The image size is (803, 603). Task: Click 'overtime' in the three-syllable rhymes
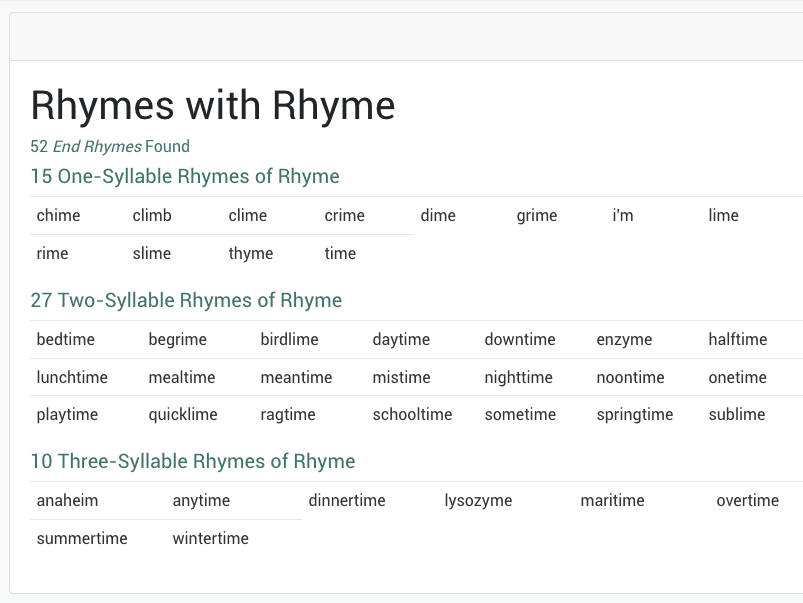[x=745, y=500]
